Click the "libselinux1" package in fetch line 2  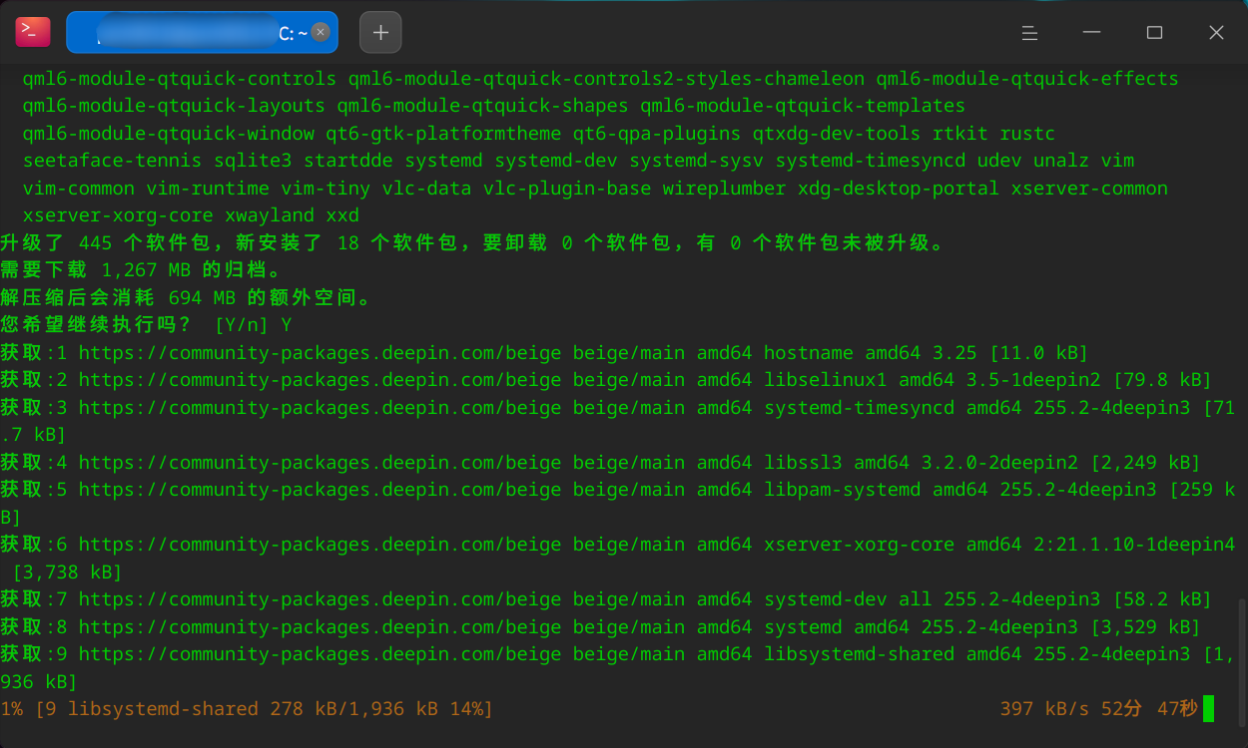point(825,381)
